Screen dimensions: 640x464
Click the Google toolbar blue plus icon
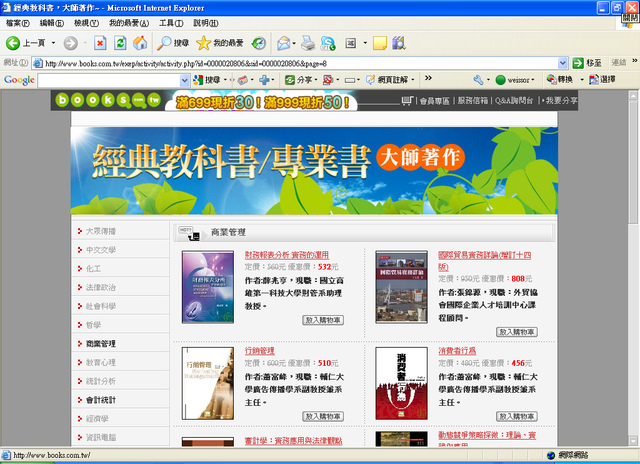264,80
